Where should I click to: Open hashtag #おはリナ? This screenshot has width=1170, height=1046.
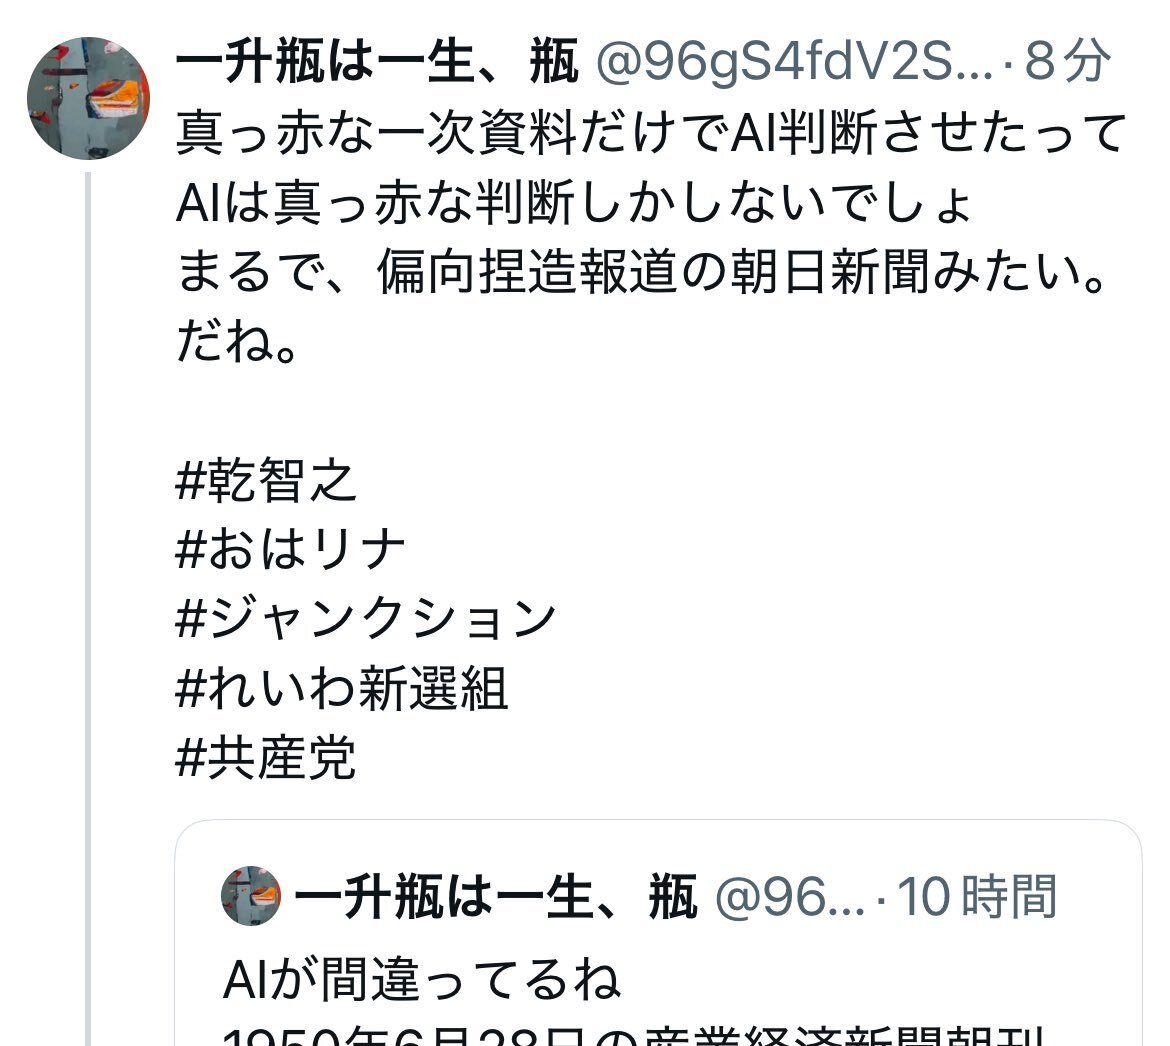[290, 550]
